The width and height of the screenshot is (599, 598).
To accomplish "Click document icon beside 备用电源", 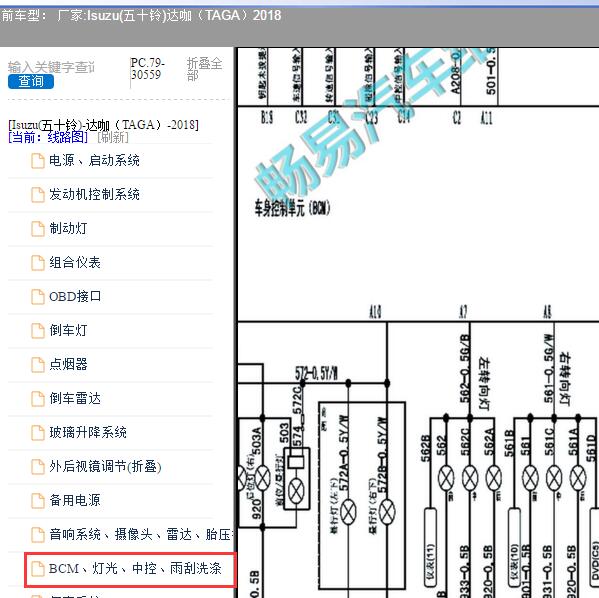I will tap(38, 501).
